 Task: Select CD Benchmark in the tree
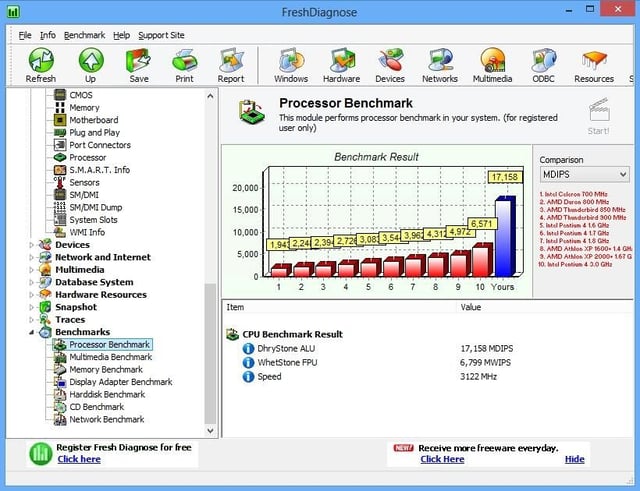[97, 407]
